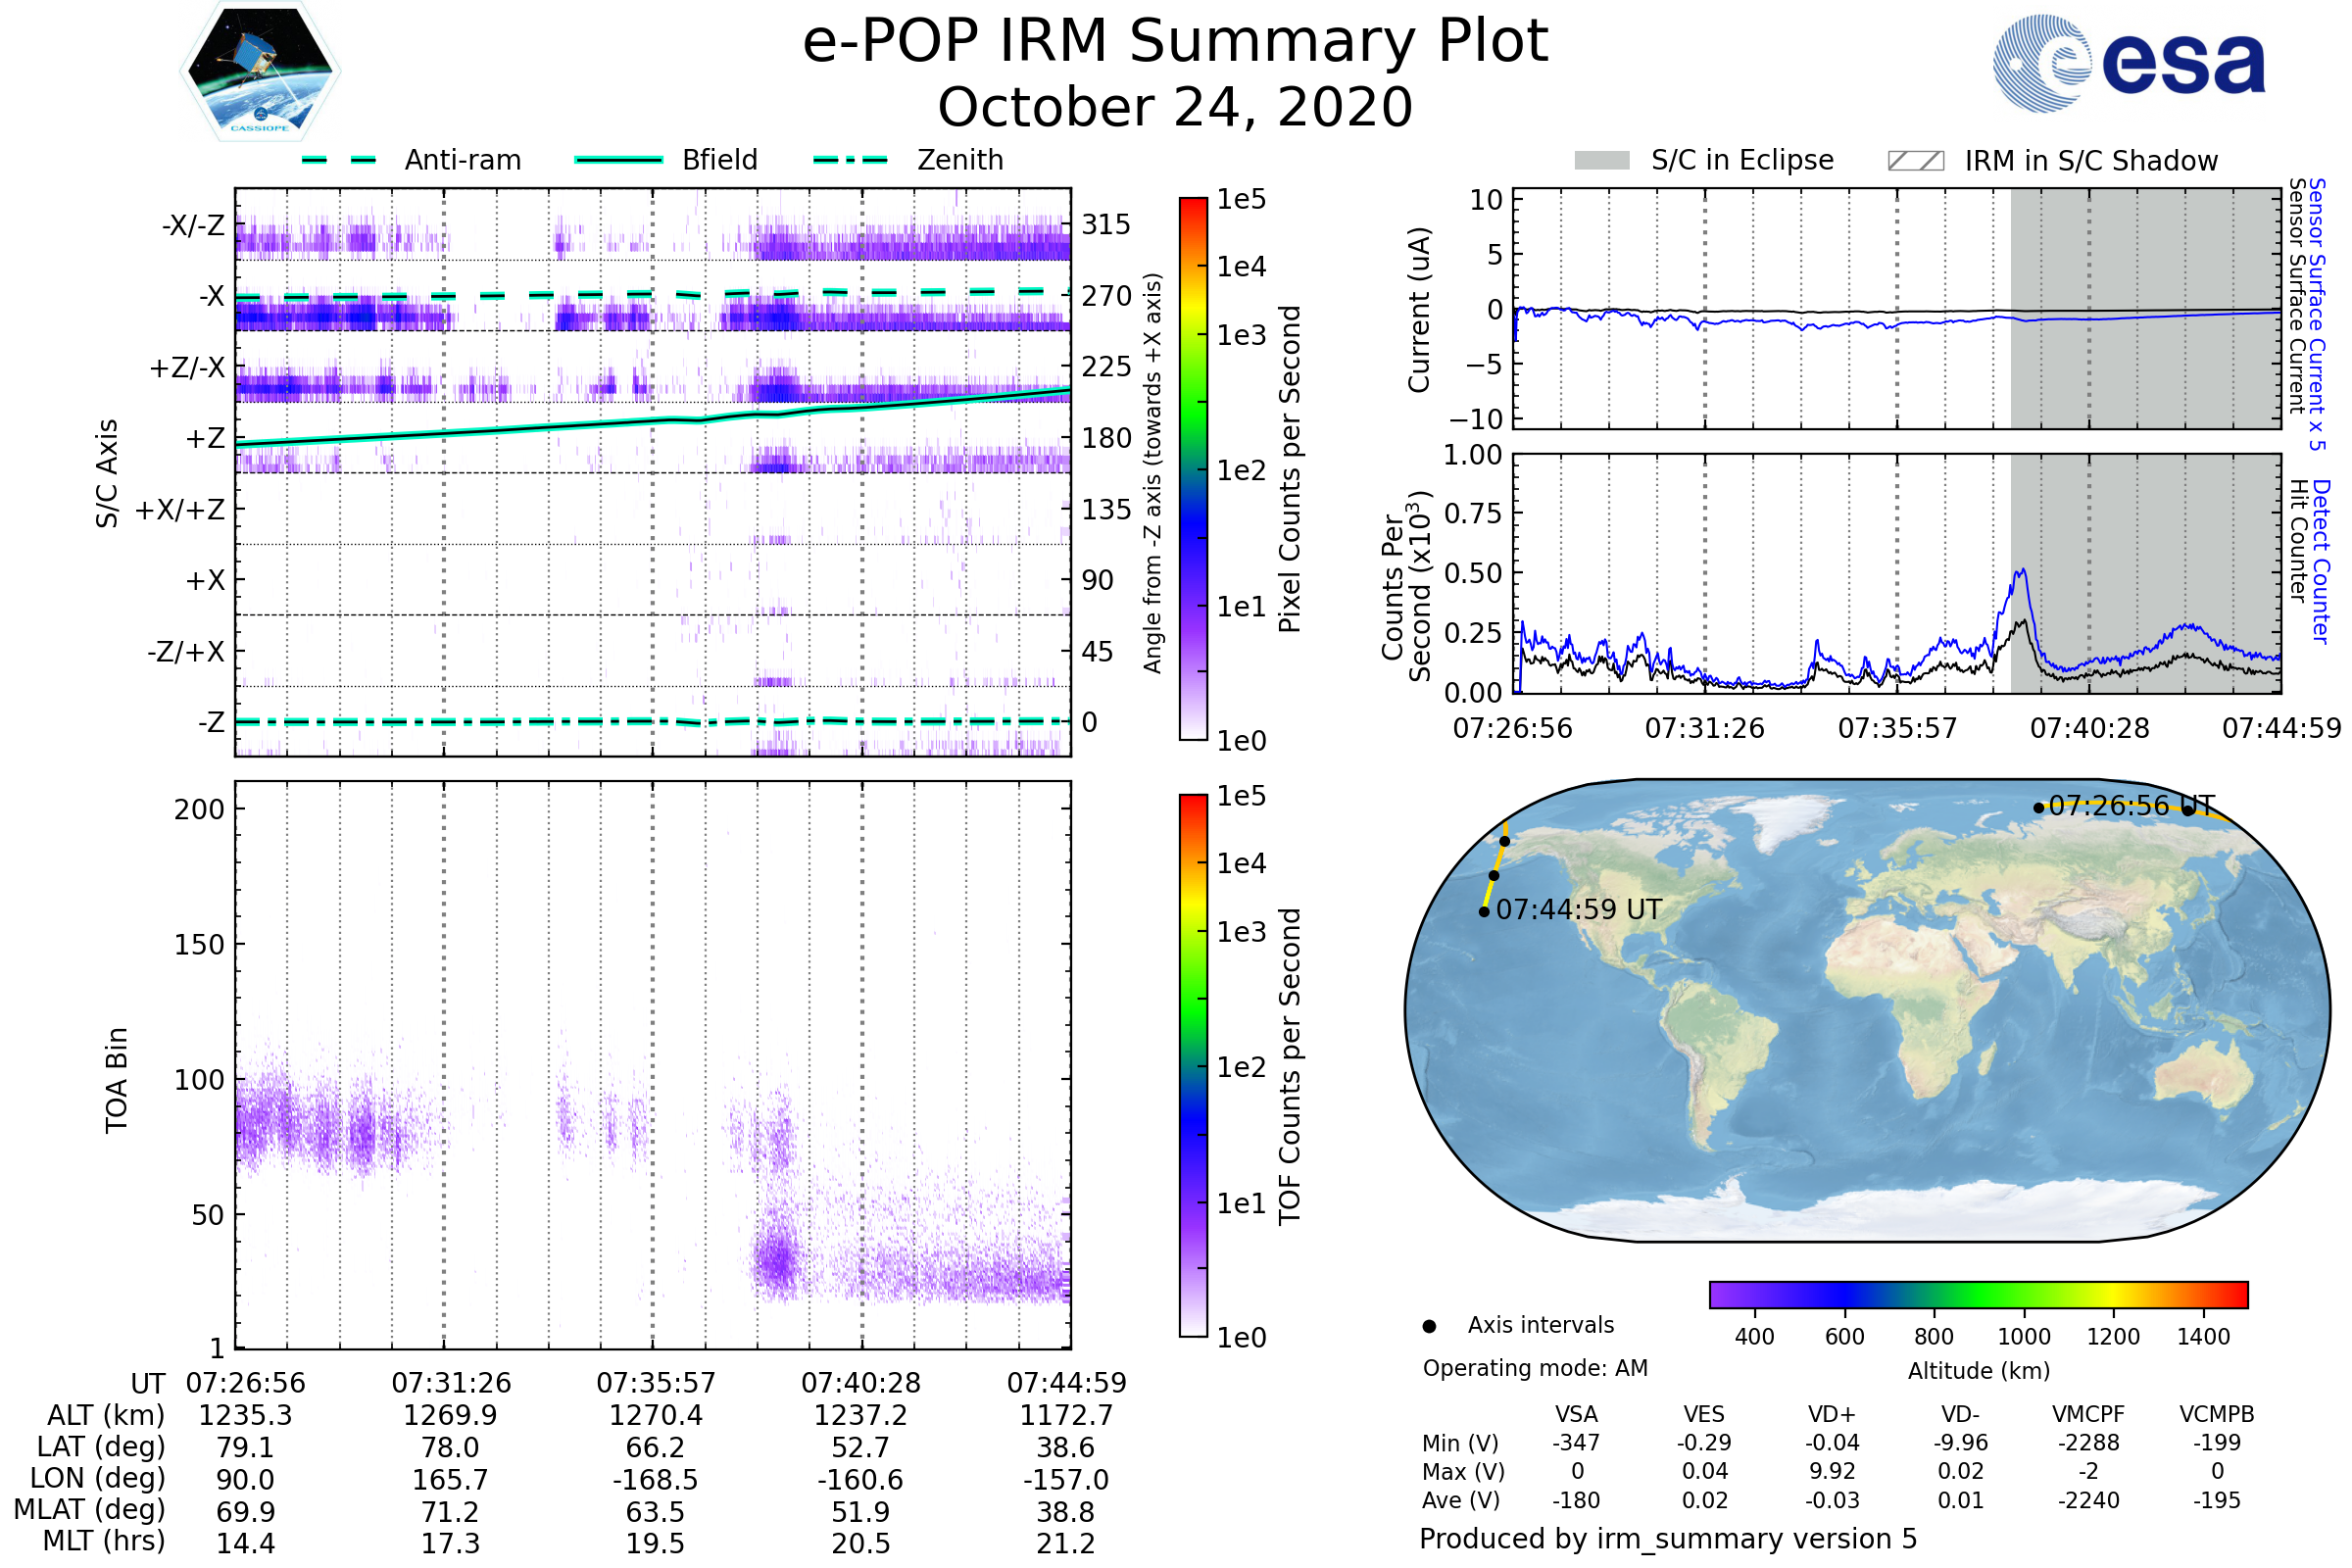This screenshot has height=1568, width=2352.
Task: Click the 07:26:56 UT start point on map
Action: pos(2039,808)
